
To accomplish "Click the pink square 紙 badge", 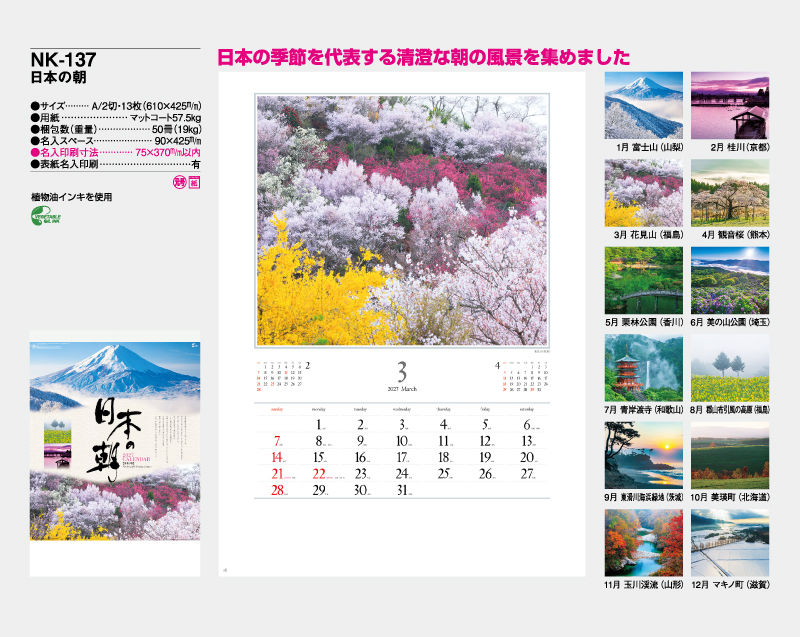I will 194,182.
